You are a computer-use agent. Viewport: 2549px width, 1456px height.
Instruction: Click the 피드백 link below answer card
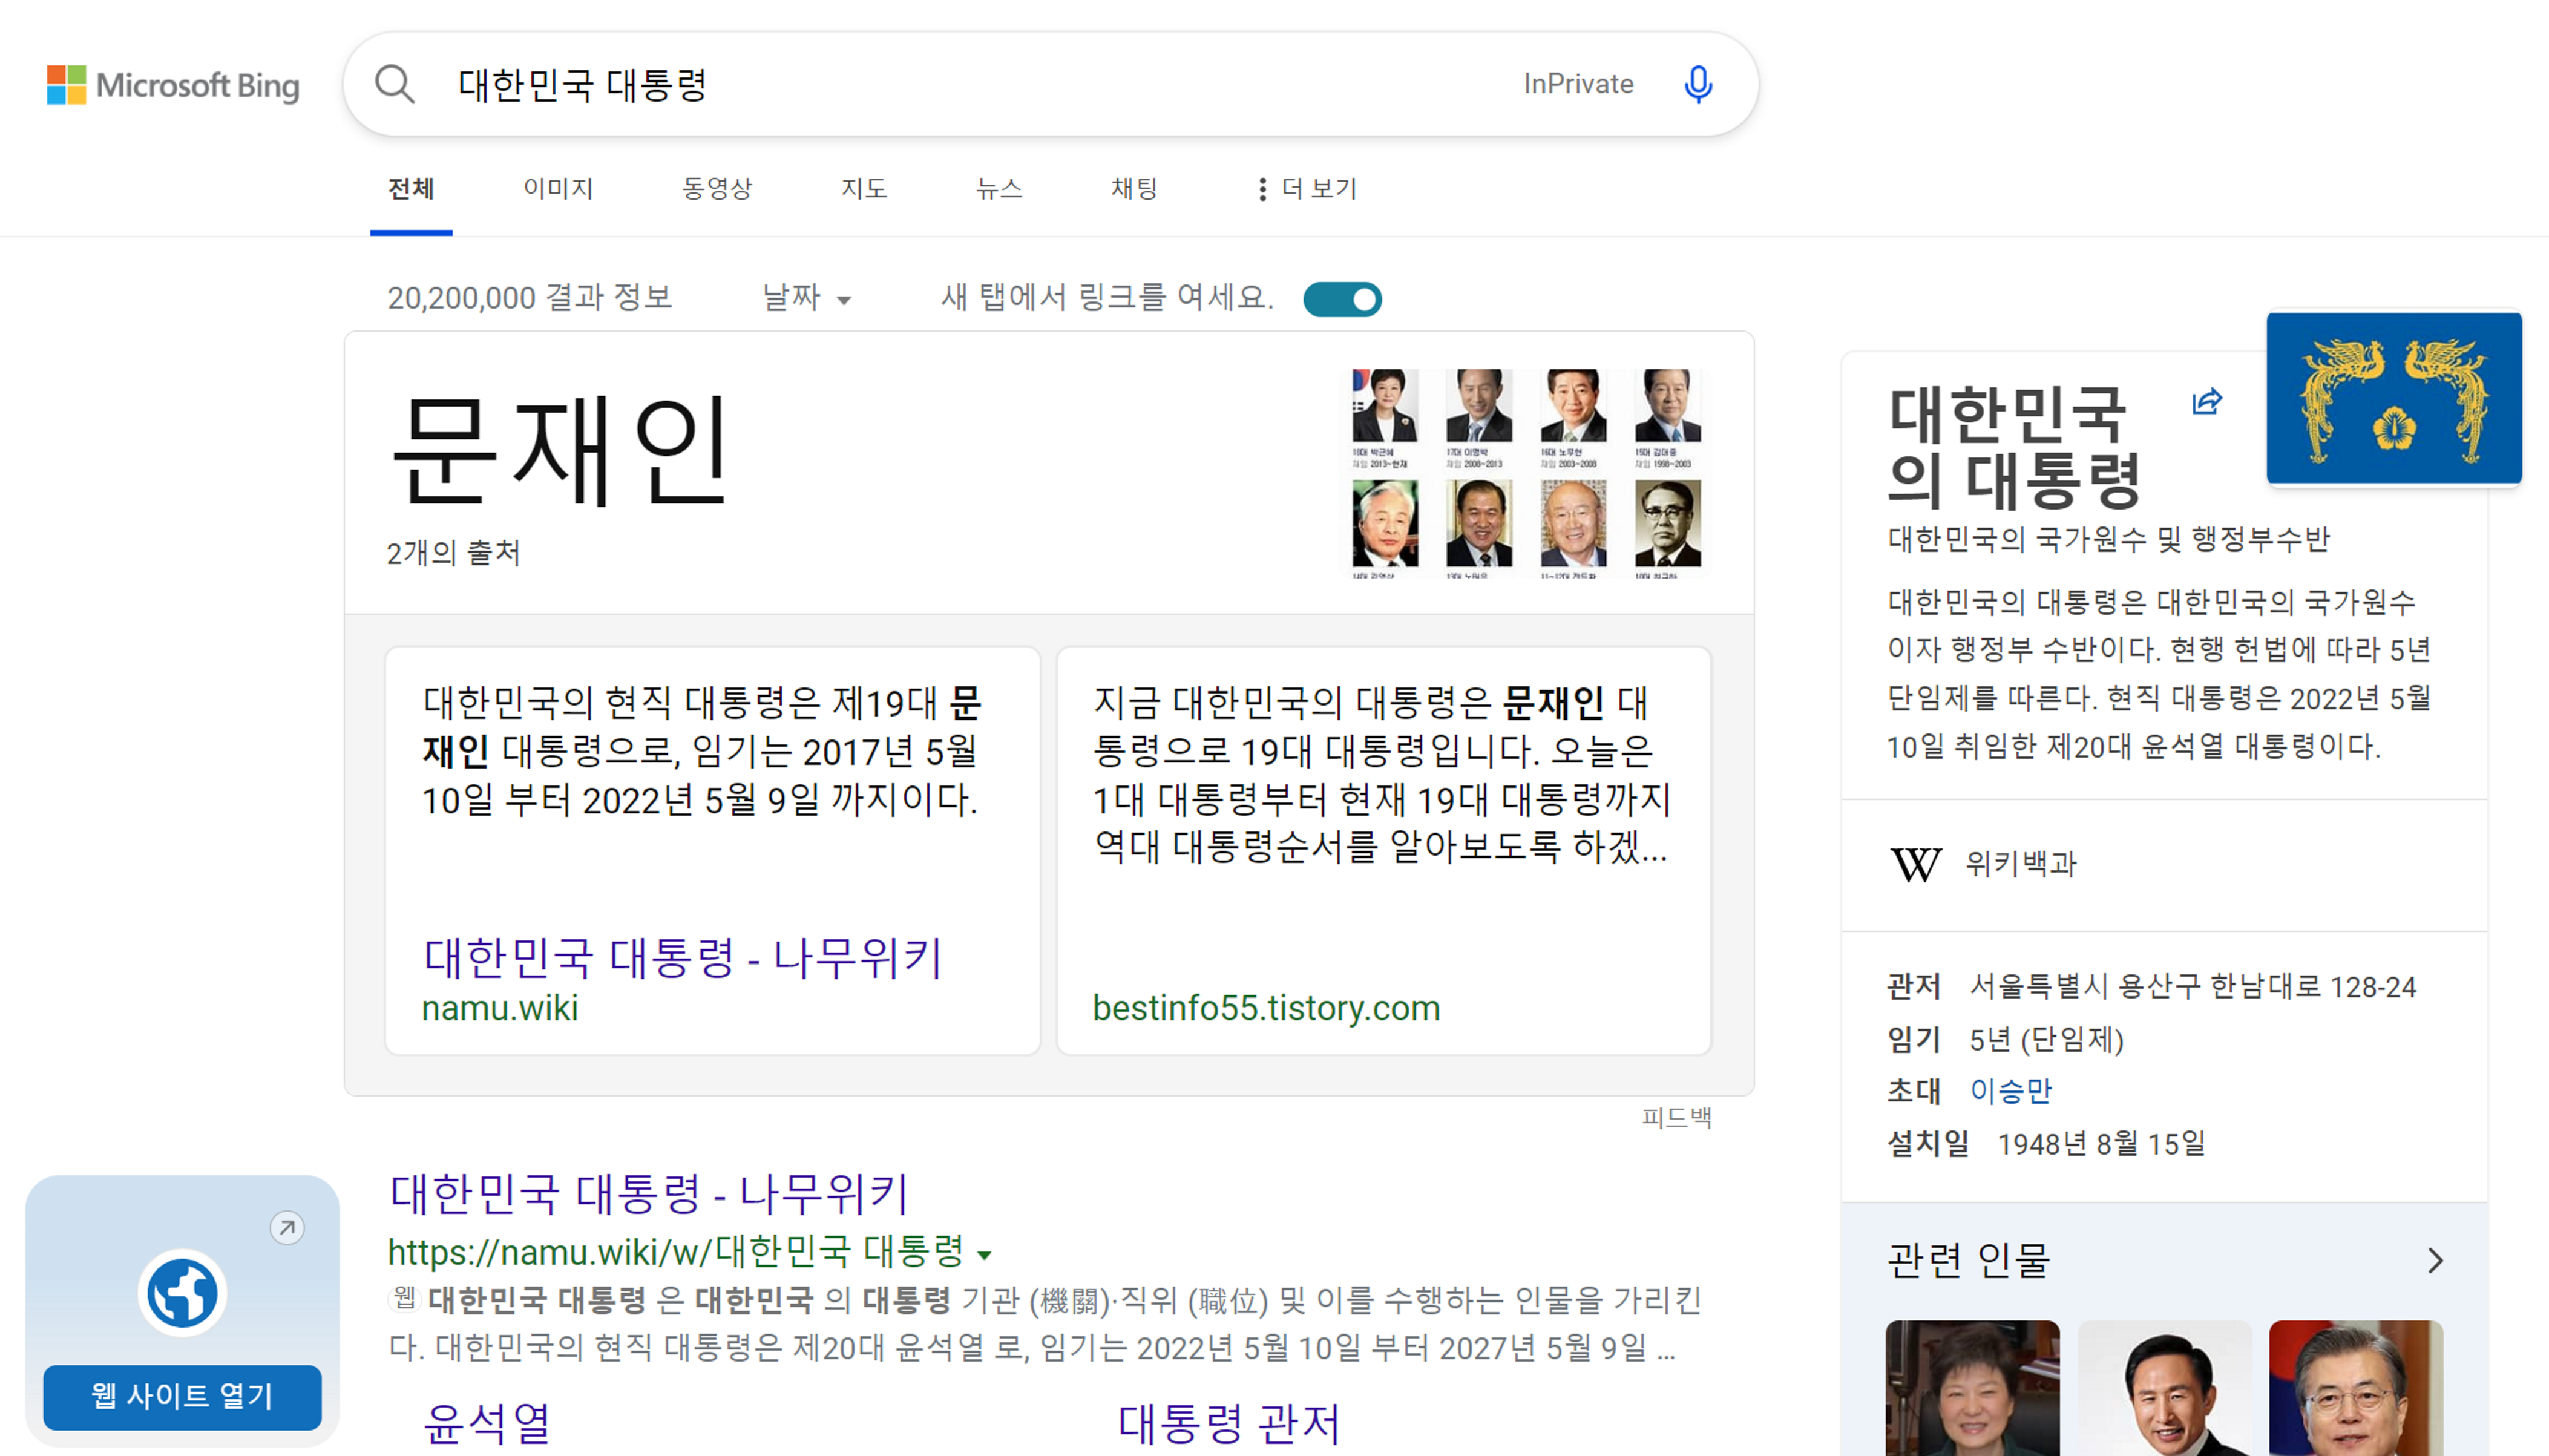pyautogui.click(x=1676, y=1117)
